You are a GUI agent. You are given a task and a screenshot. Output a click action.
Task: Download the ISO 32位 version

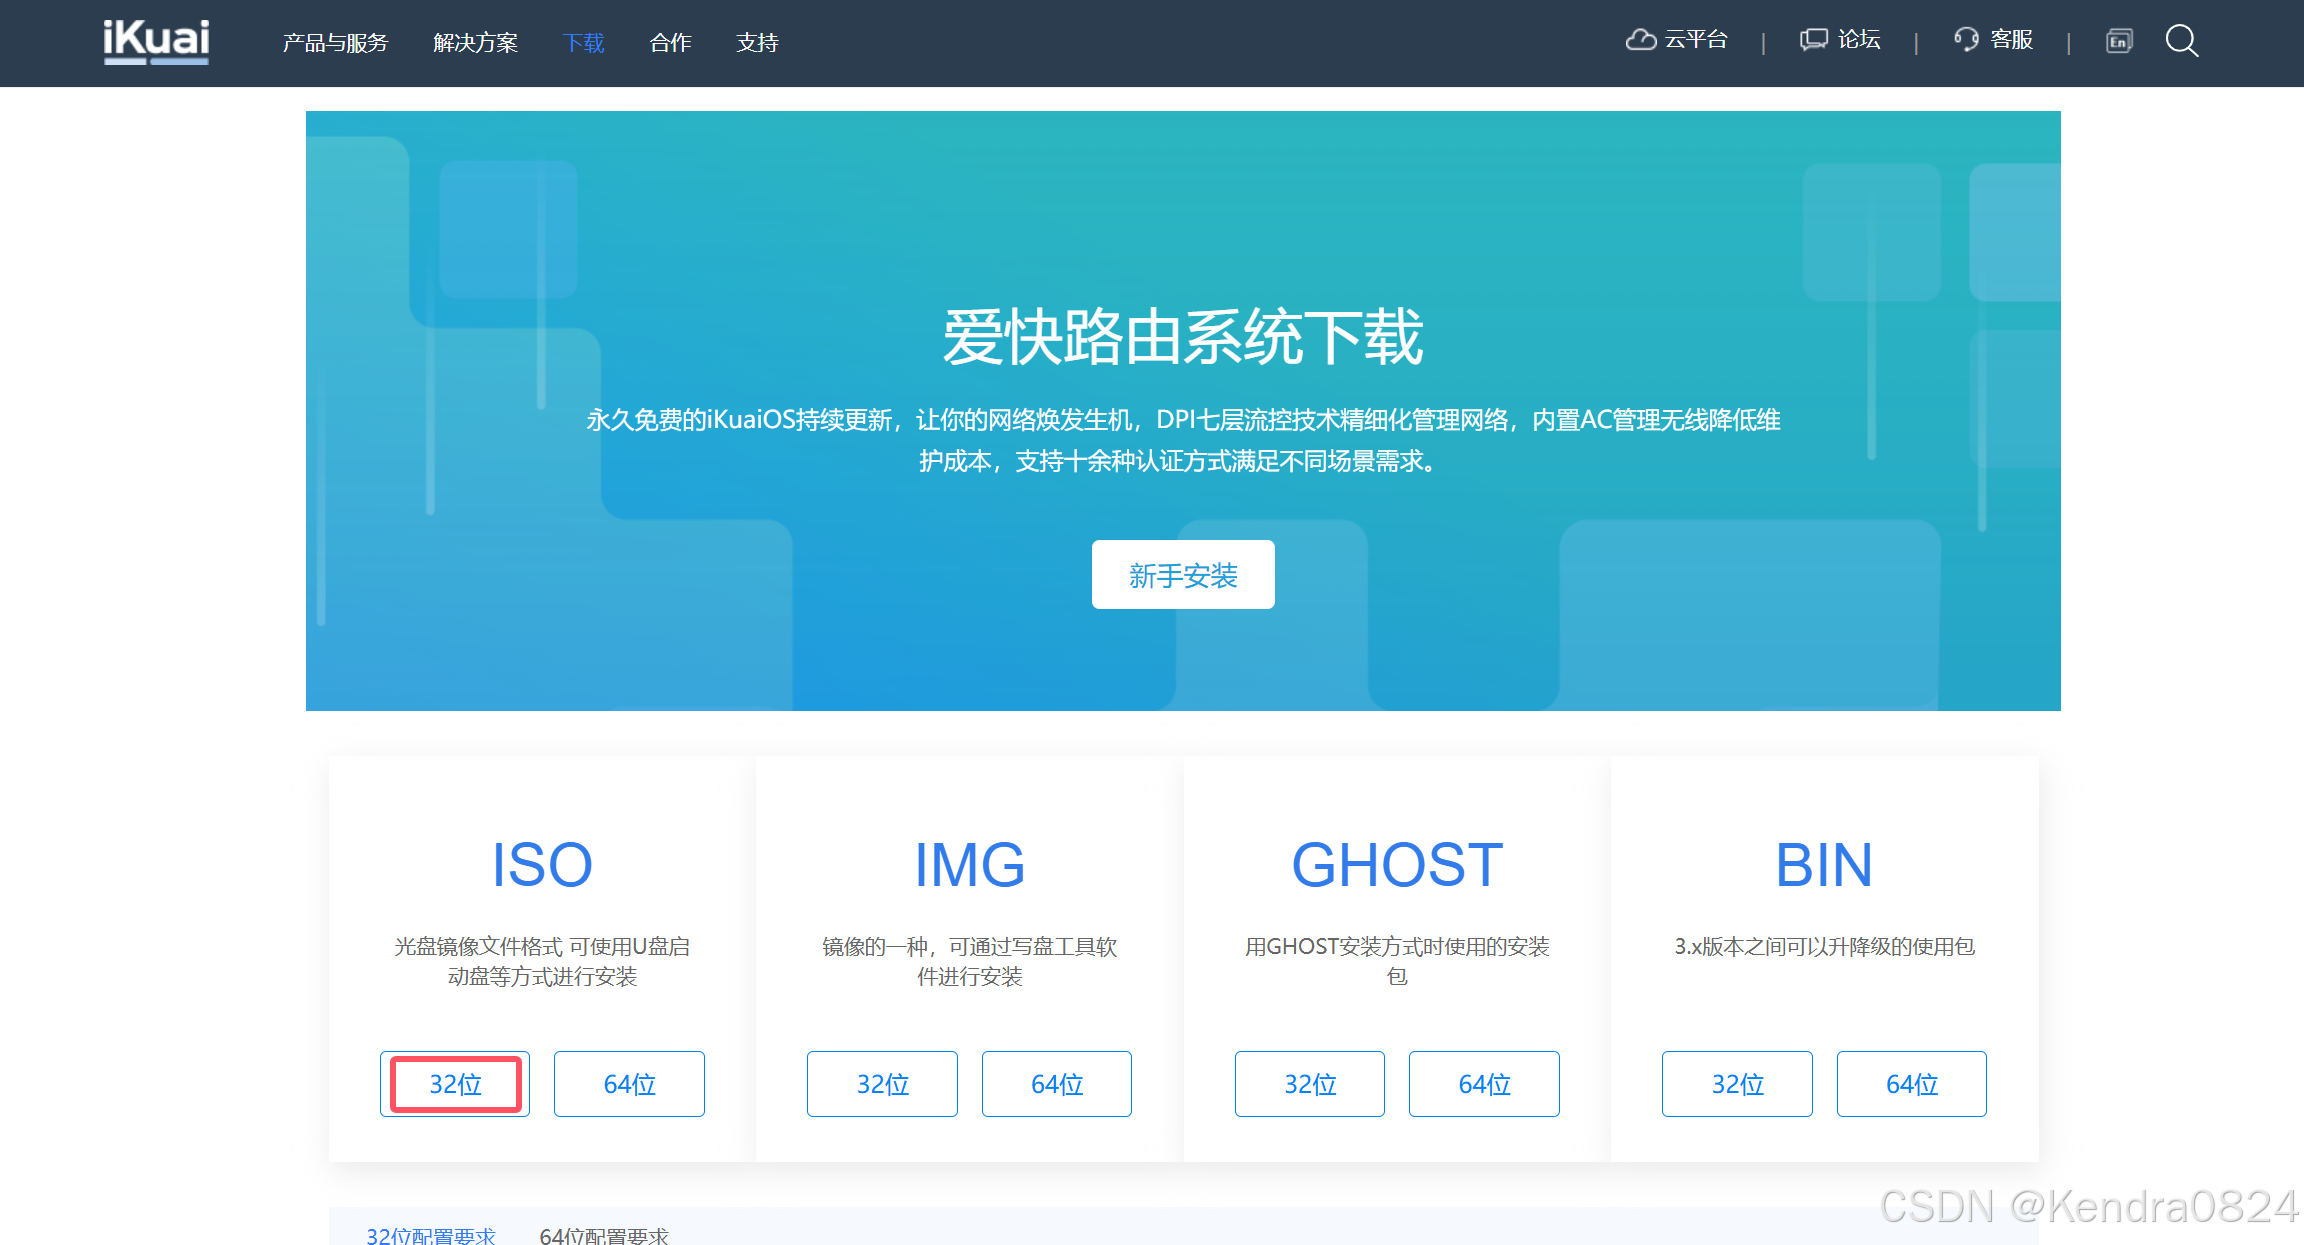pyautogui.click(x=455, y=1084)
